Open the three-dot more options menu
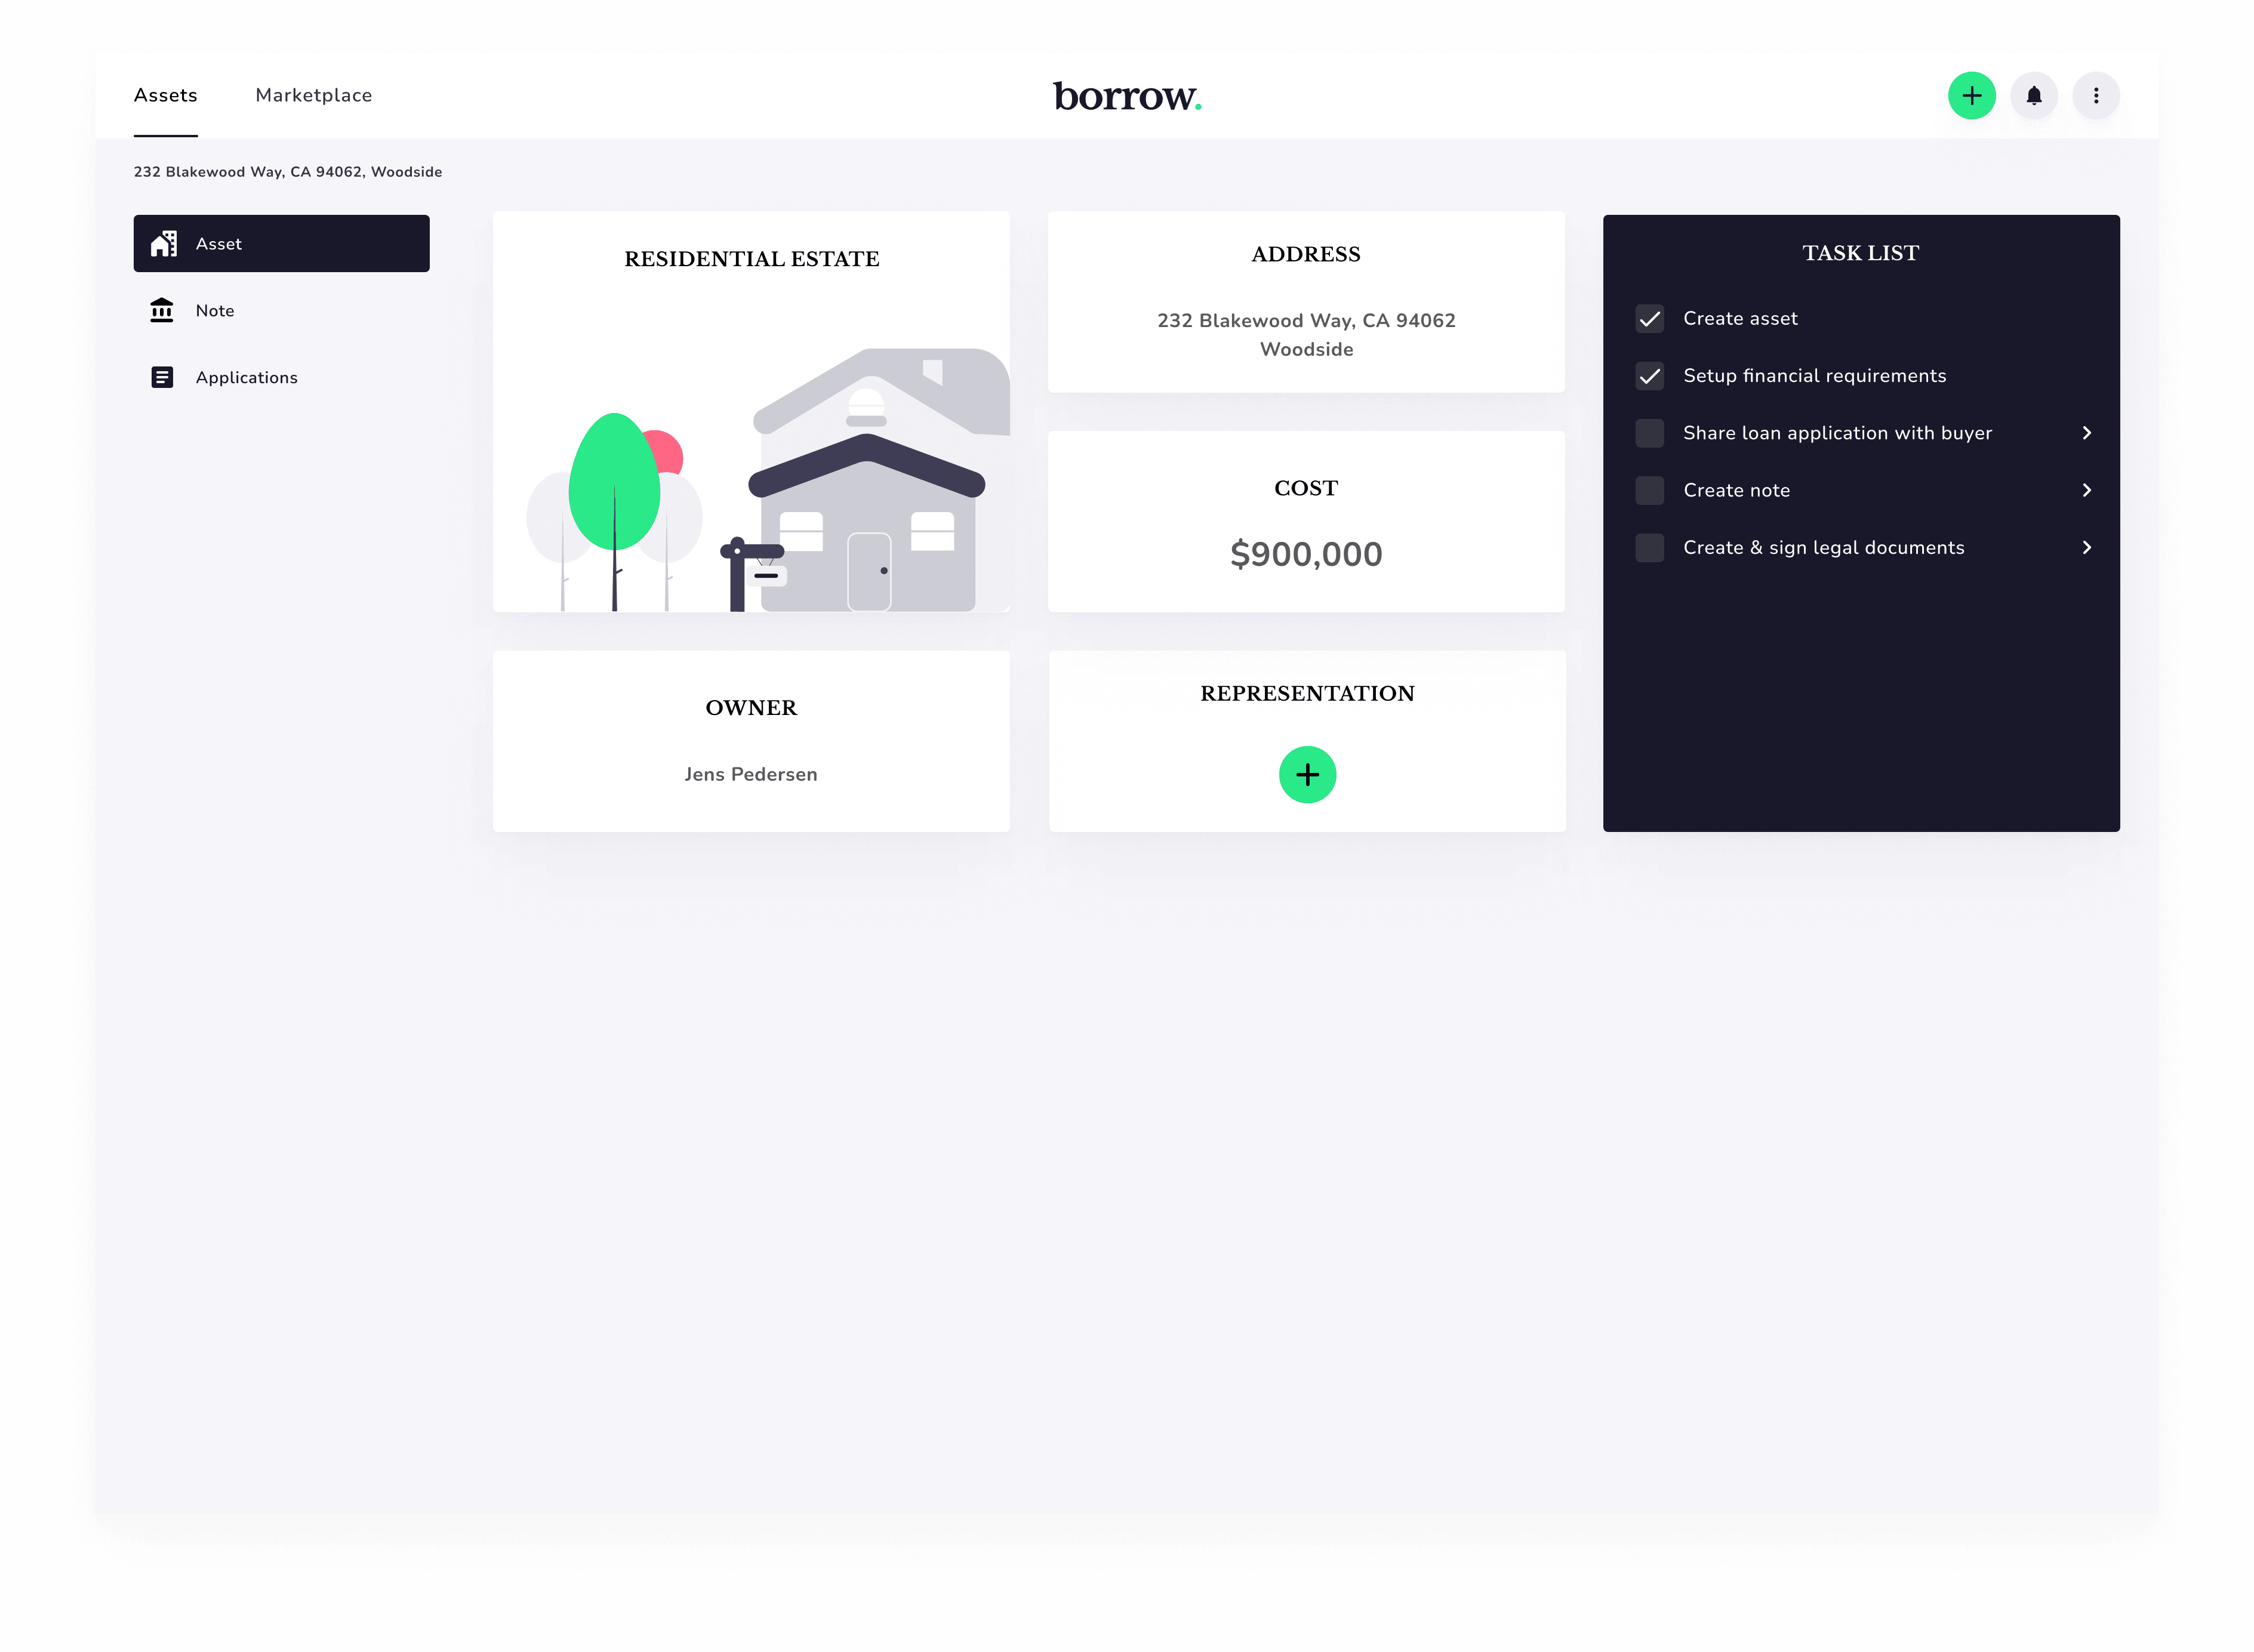Image resolution: width=2254 pixels, height=1652 pixels. 2095,96
